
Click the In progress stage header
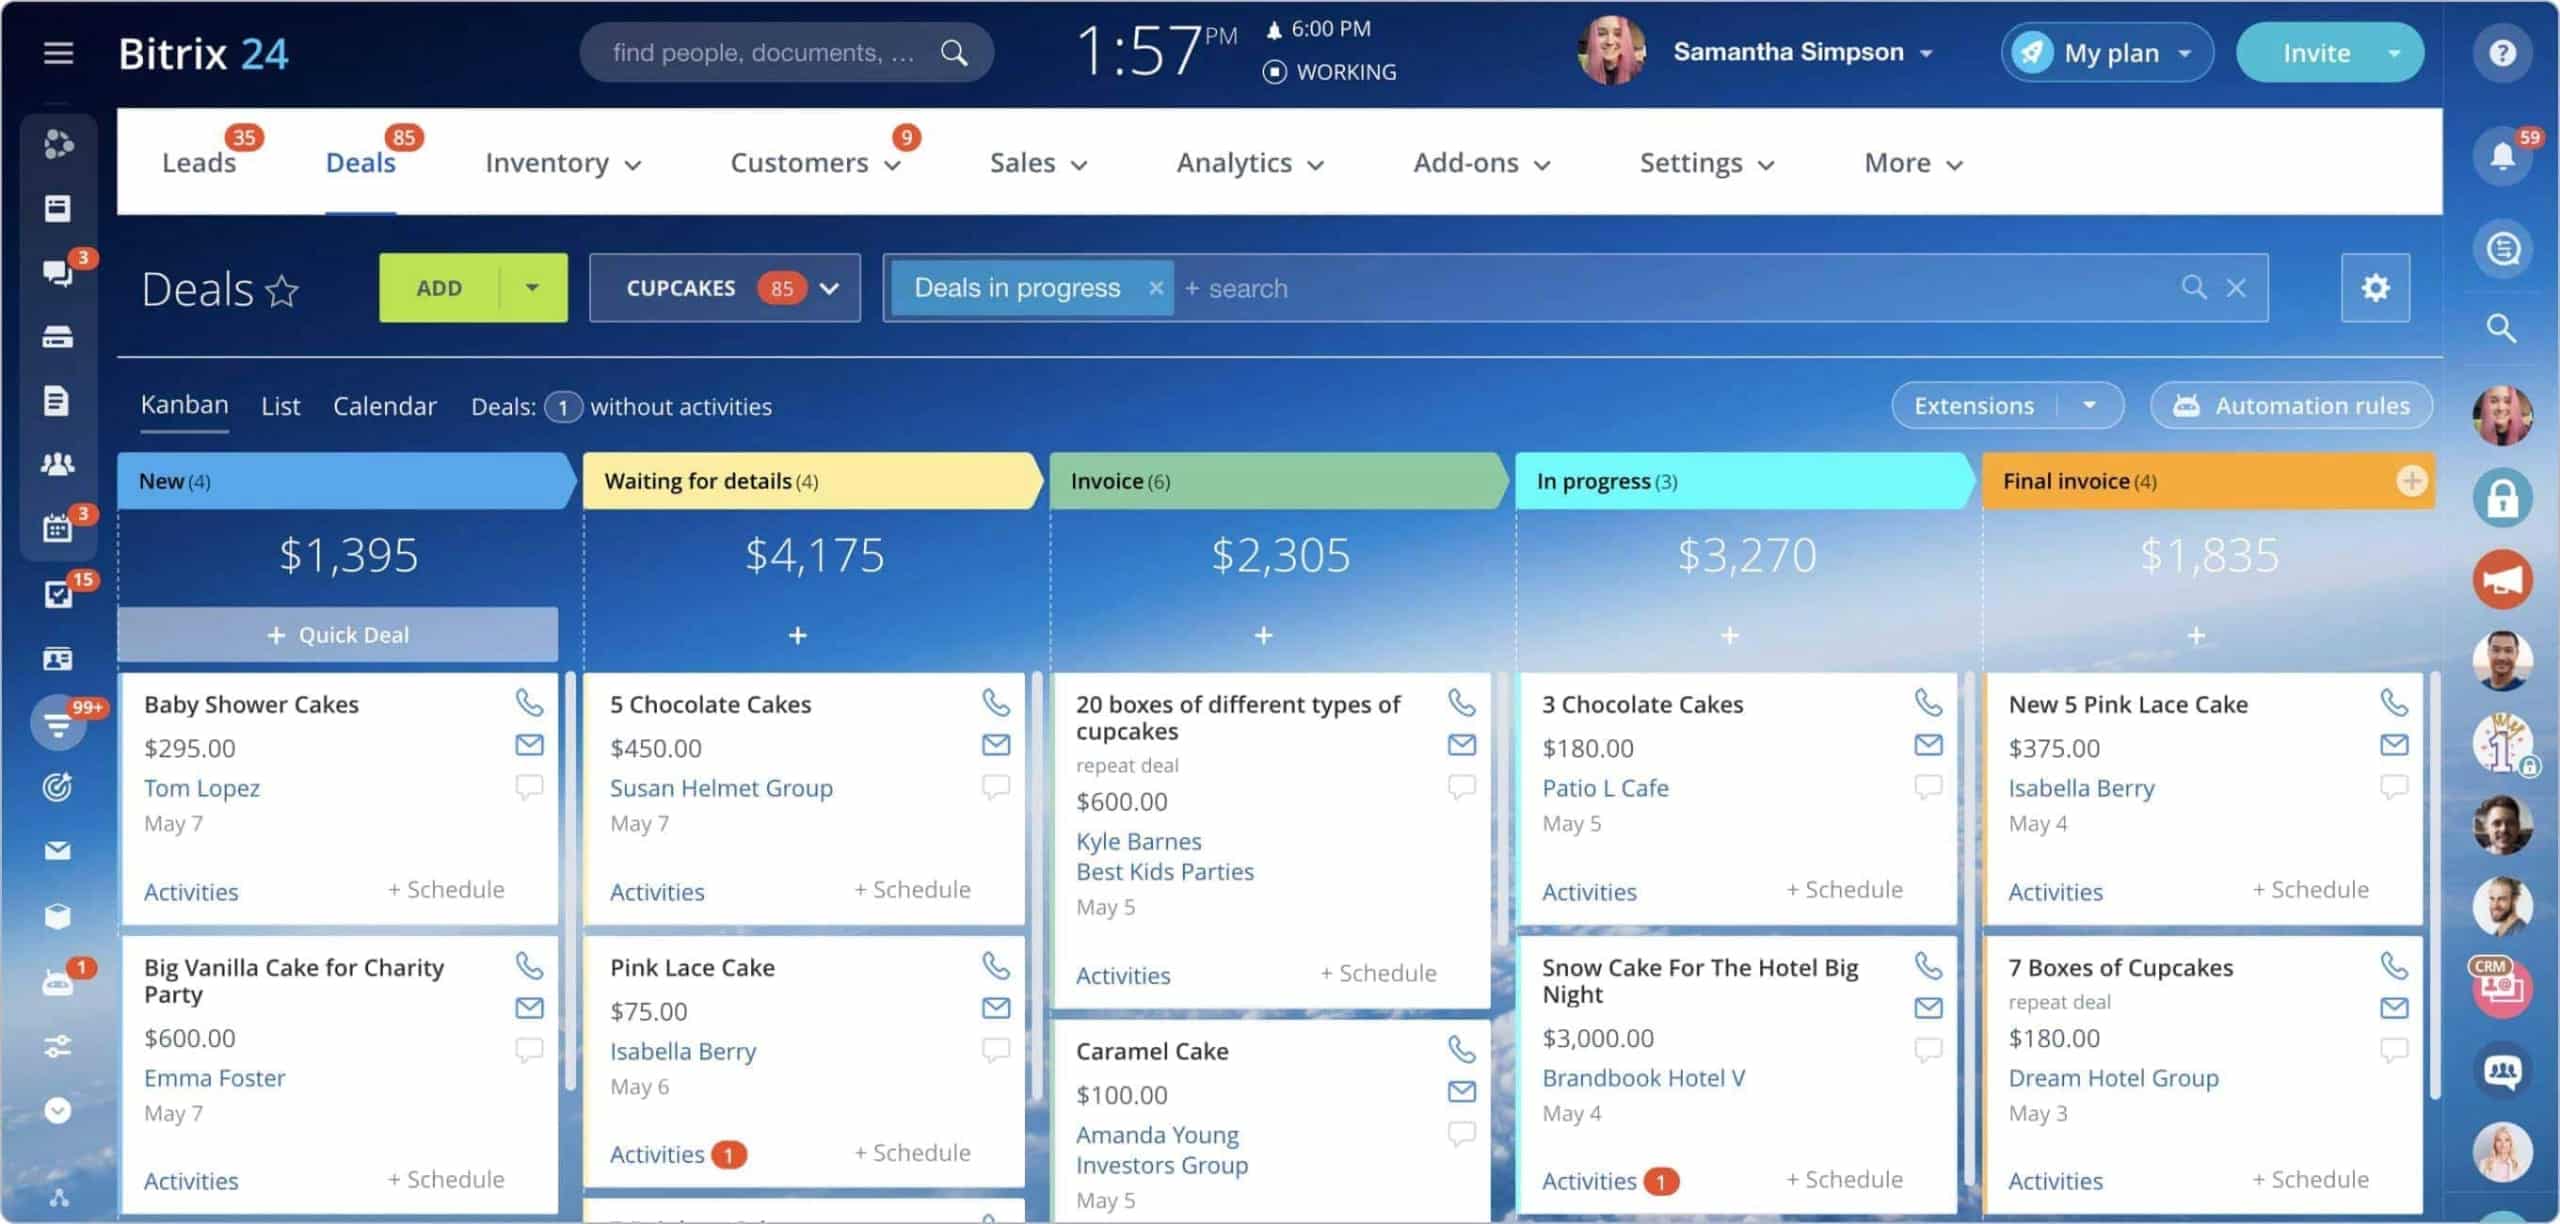1744,481
